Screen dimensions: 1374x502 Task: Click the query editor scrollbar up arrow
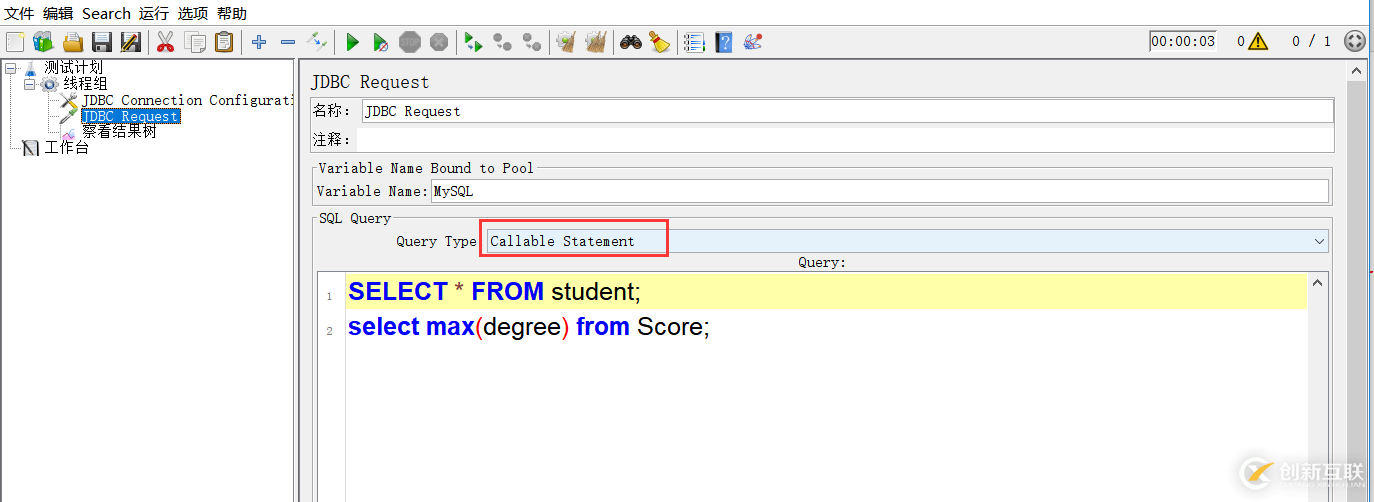tap(1318, 283)
